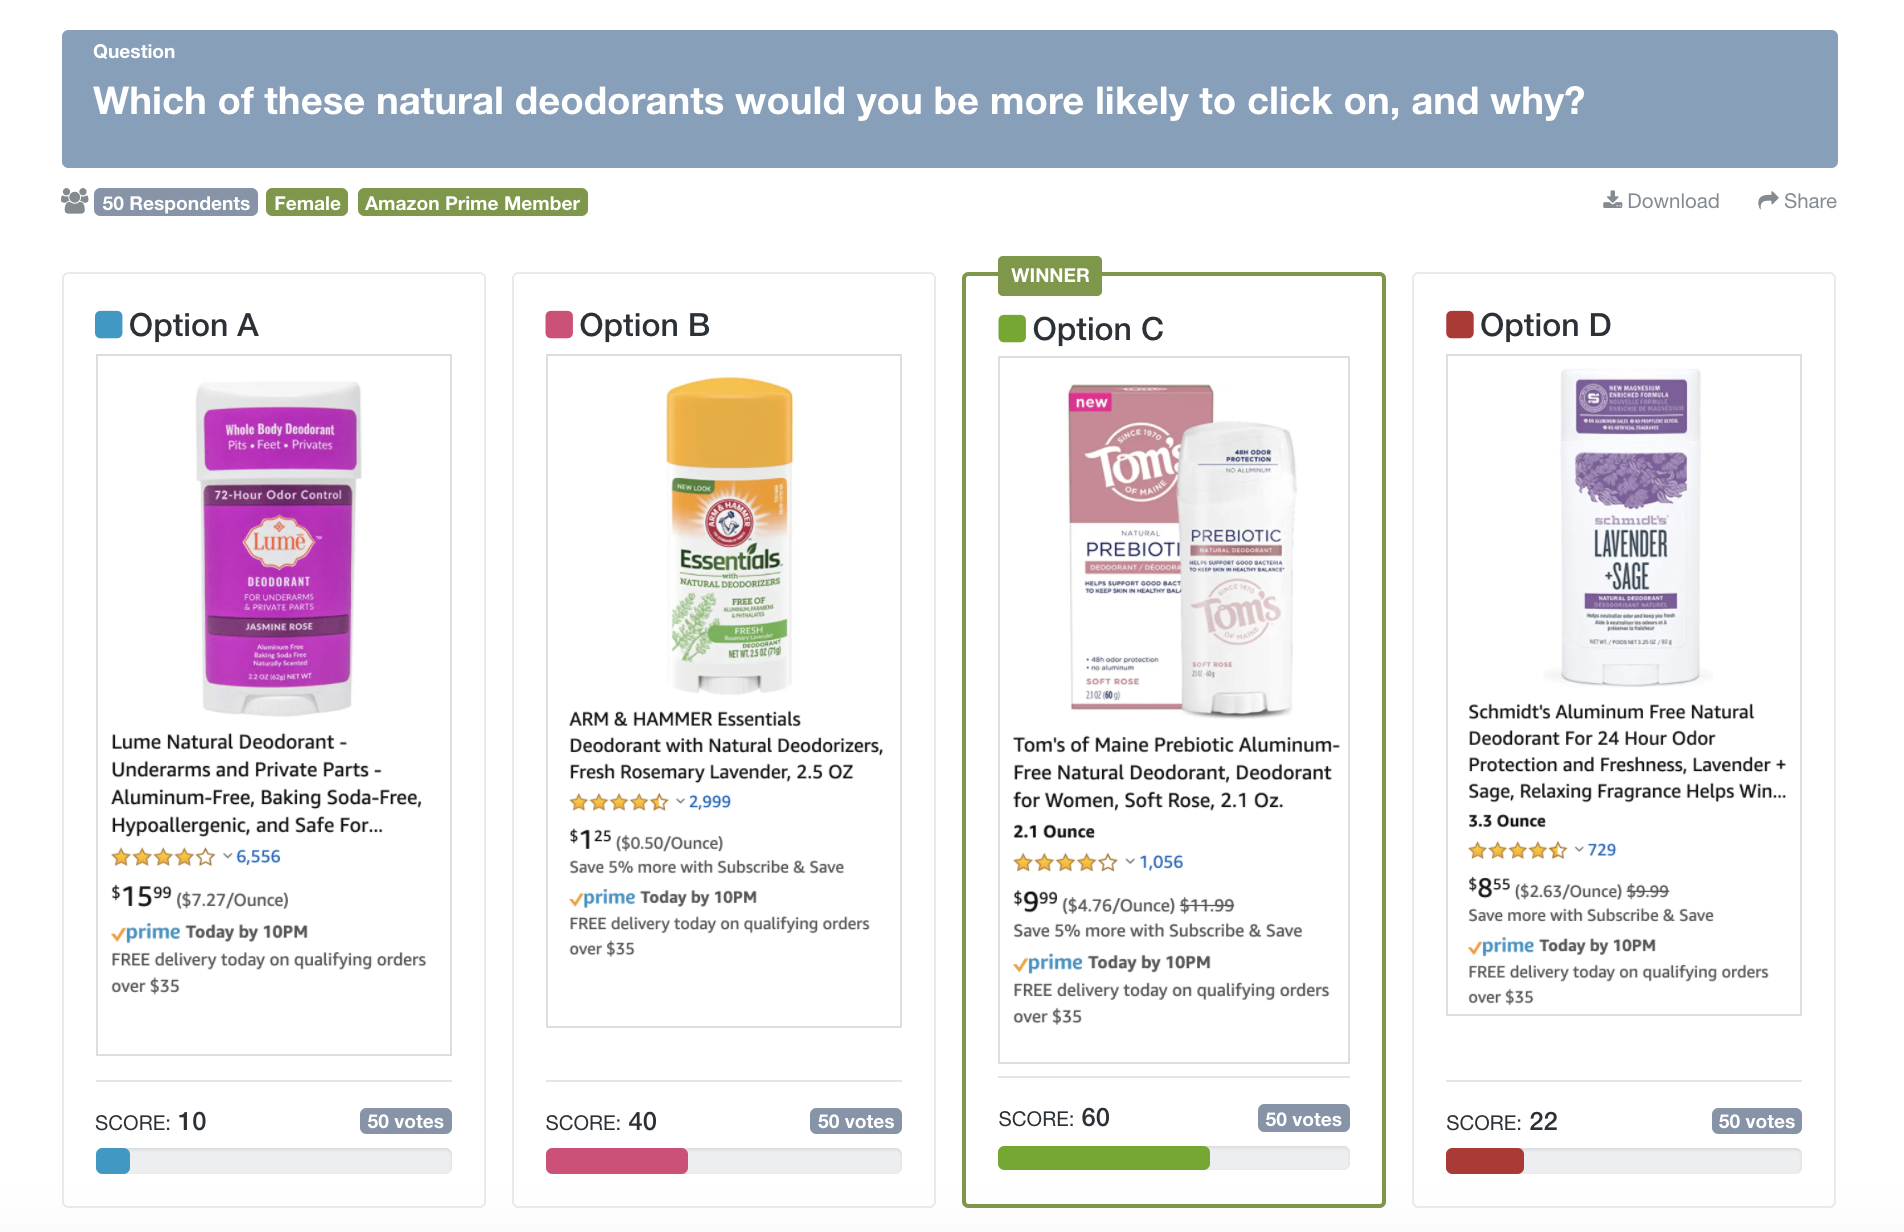Click the Share arrow icon
1904x1232 pixels.
pos(1768,201)
